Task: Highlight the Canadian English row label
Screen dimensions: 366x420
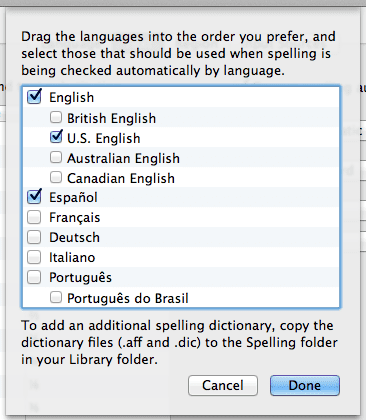Action: (121, 178)
